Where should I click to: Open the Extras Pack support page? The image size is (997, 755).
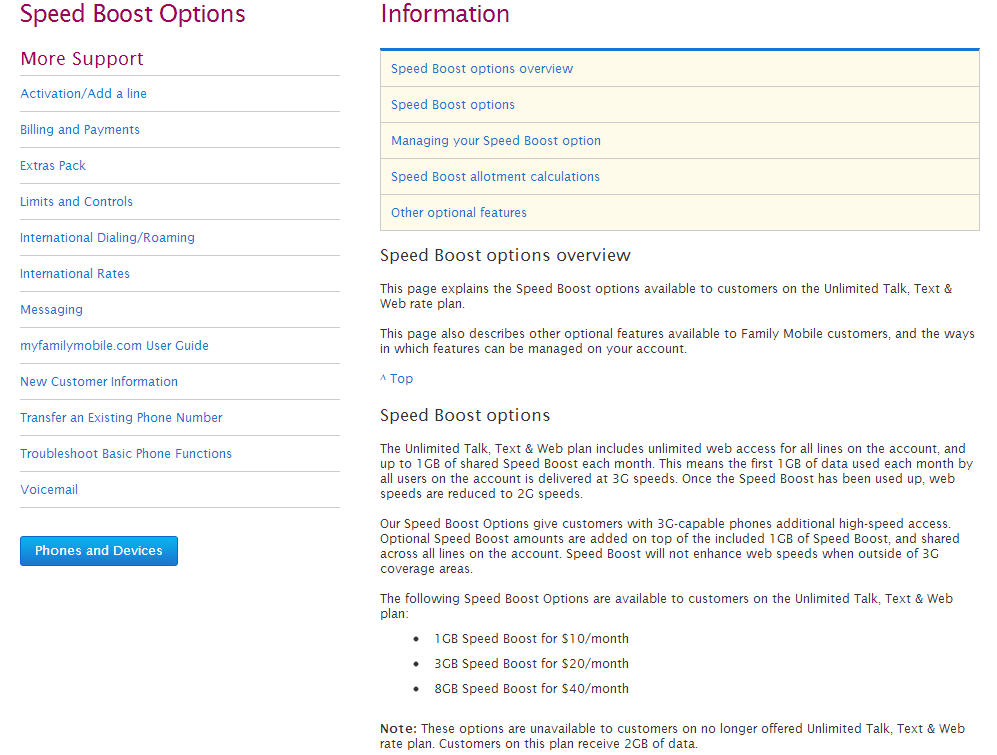[x=53, y=166]
